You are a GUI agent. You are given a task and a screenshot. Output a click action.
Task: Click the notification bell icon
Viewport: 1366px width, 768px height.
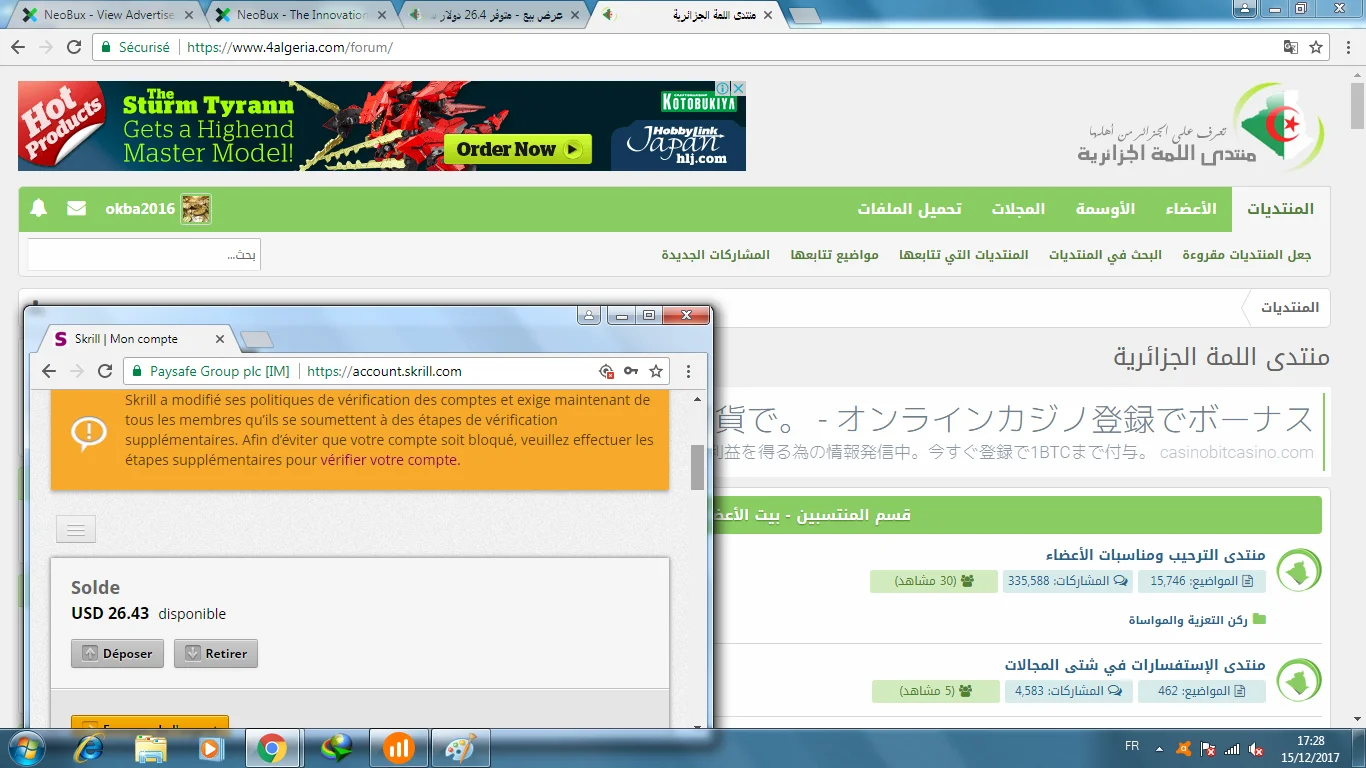(x=39, y=209)
